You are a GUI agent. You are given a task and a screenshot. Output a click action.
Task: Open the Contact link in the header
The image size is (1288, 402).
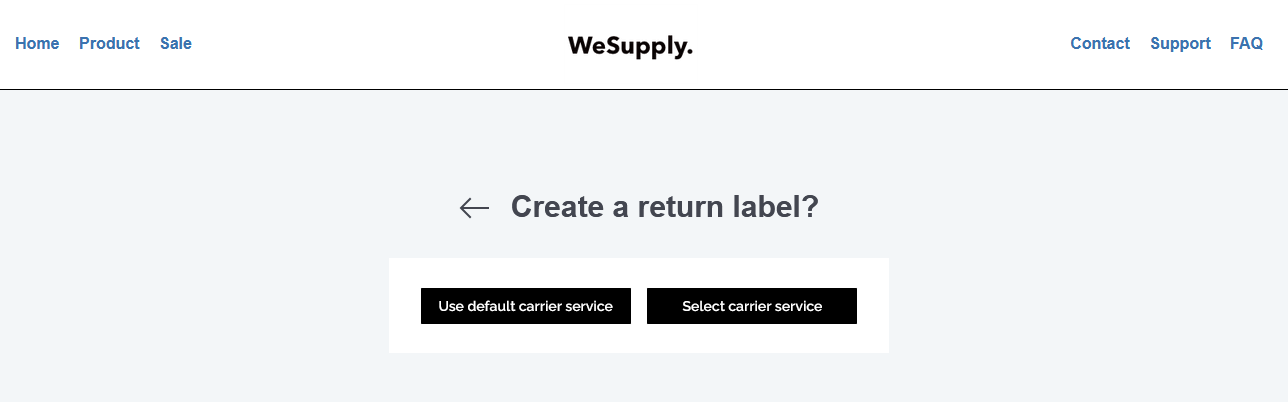1100,43
